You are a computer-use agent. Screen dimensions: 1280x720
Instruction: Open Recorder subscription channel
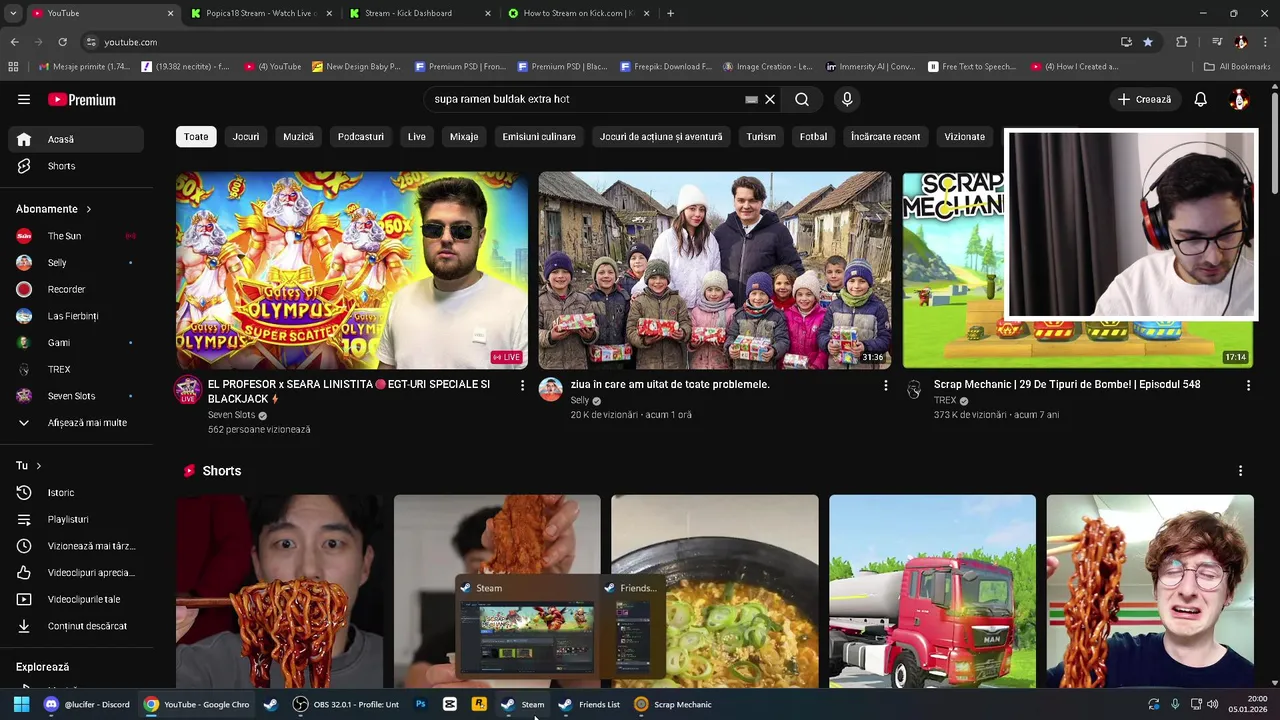point(76,289)
